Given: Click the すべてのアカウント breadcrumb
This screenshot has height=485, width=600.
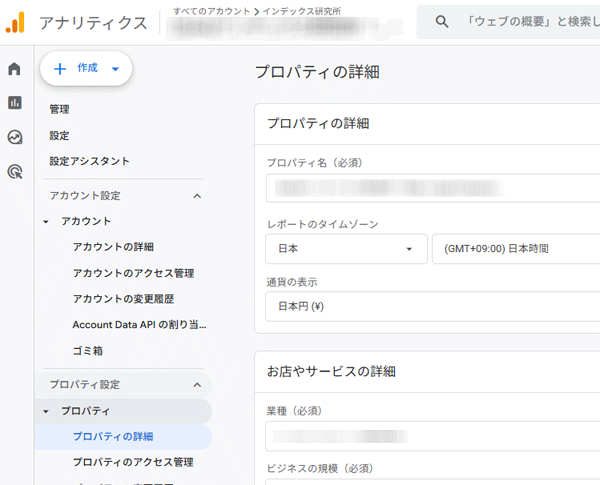Looking at the screenshot, I should [x=212, y=10].
